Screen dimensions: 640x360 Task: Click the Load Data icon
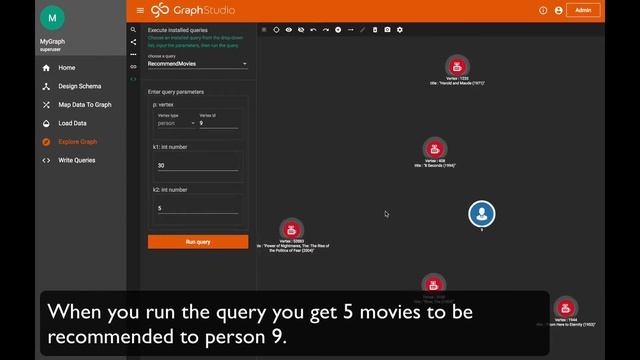[46, 123]
